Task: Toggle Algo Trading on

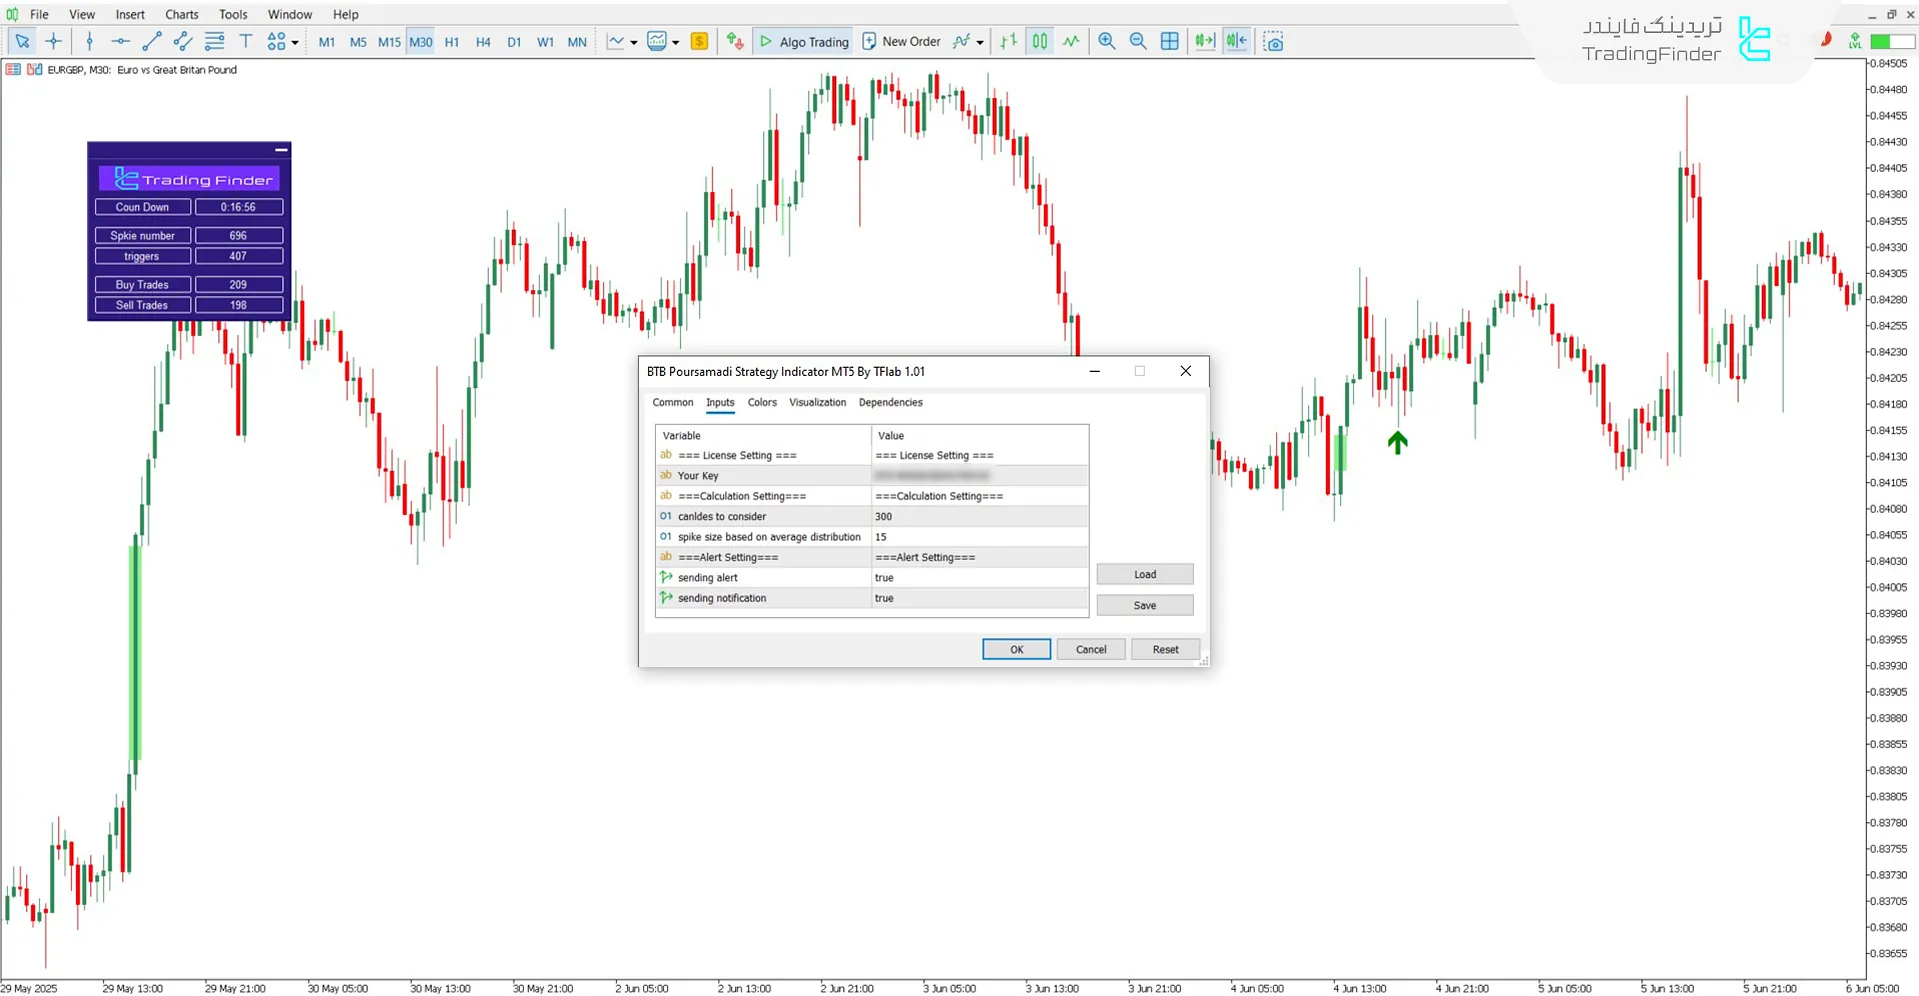Action: pyautogui.click(x=803, y=41)
